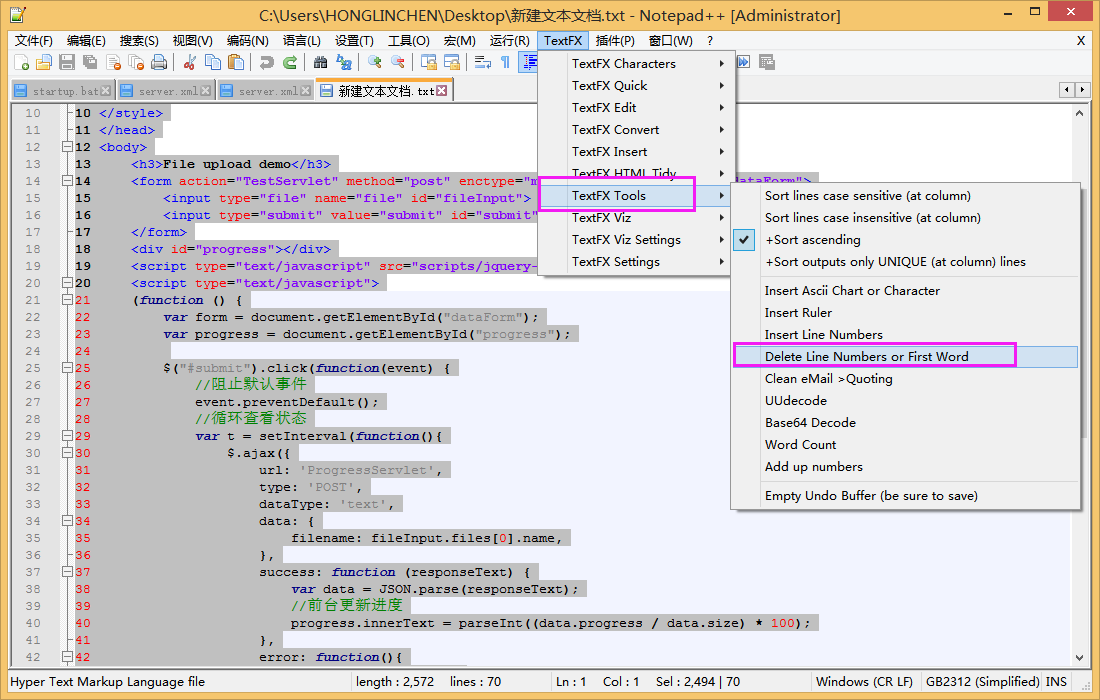Viewport: 1100px width, 700px height.
Task: Click the Close document toolbar icon
Action: [x=113, y=62]
